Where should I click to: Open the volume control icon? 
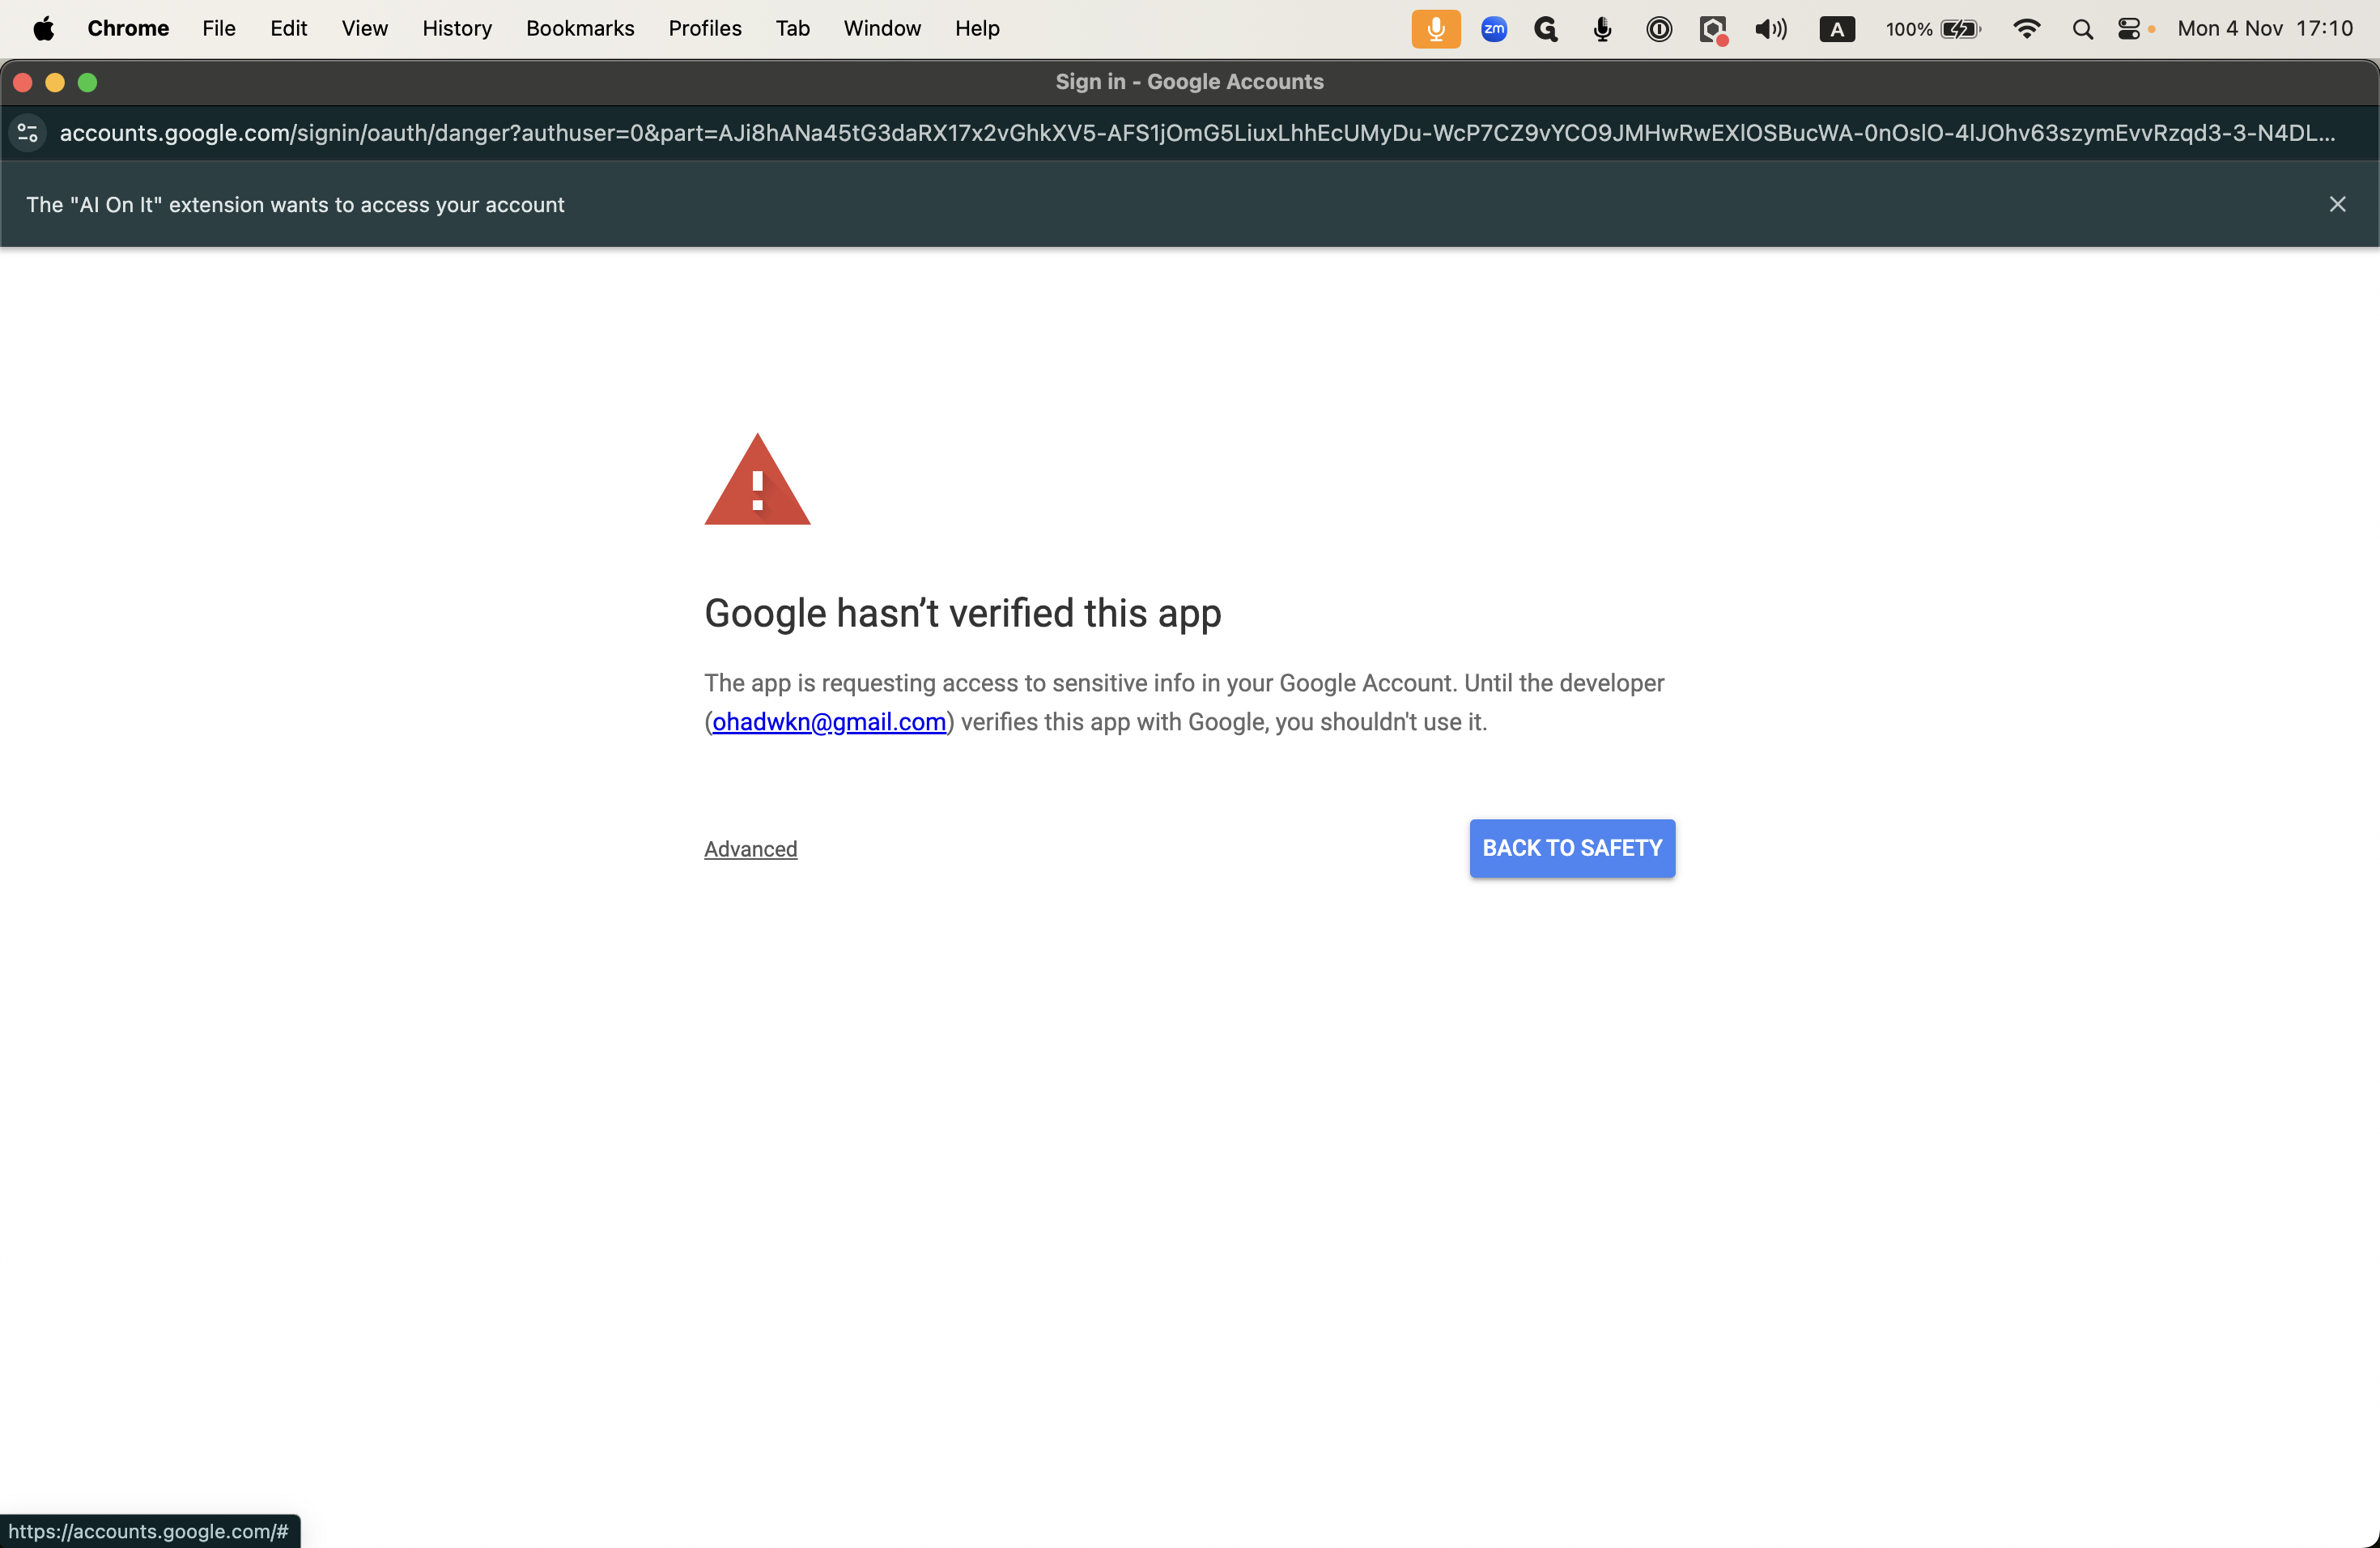(x=1771, y=29)
